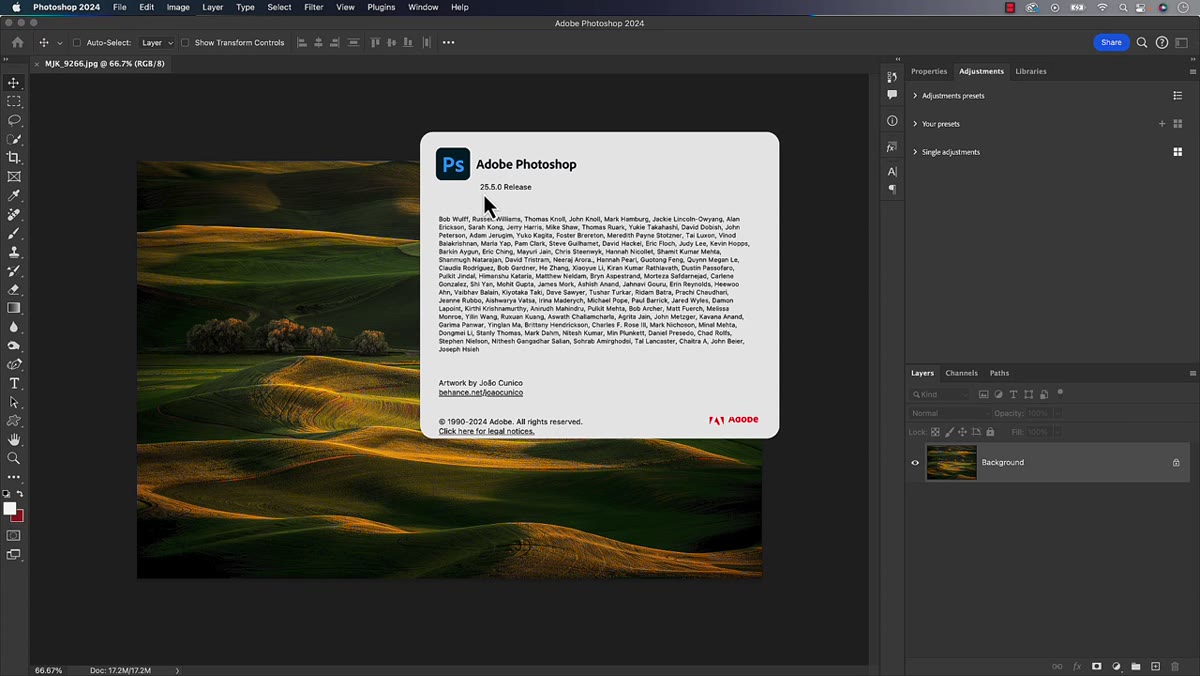1200x676 pixels.
Task: Toggle layer filtering on/off switch
Action: (1060, 392)
